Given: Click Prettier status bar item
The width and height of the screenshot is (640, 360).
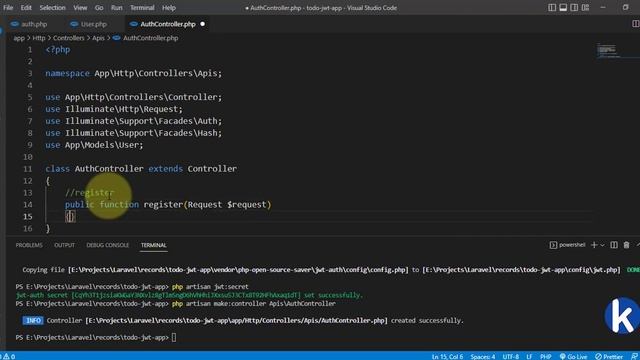Looking at the screenshot, I should pos(609,356).
